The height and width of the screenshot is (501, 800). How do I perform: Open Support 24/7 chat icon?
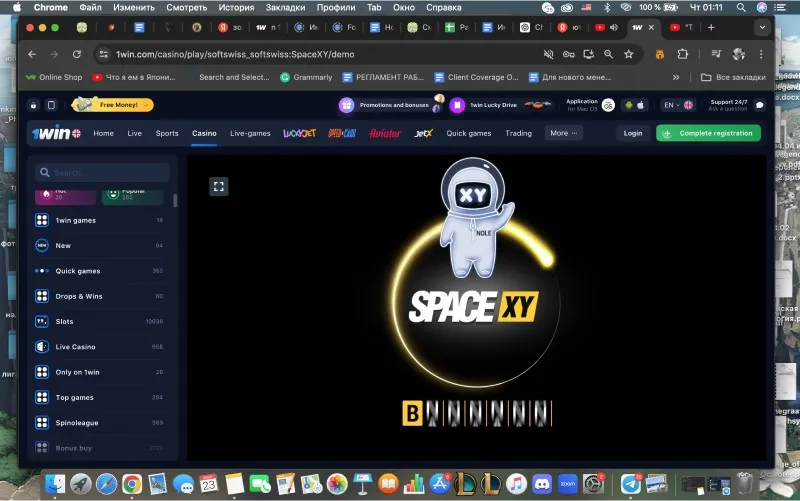coord(760,105)
